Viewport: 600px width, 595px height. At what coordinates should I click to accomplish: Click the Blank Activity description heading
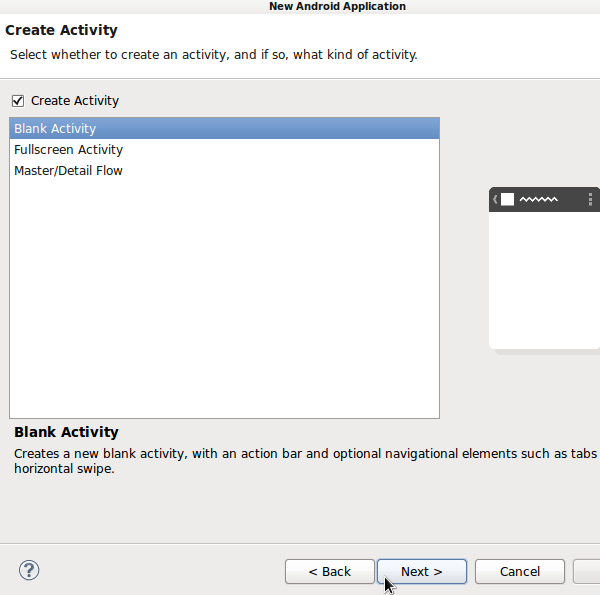pyautogui.click(x=66, y=432)
